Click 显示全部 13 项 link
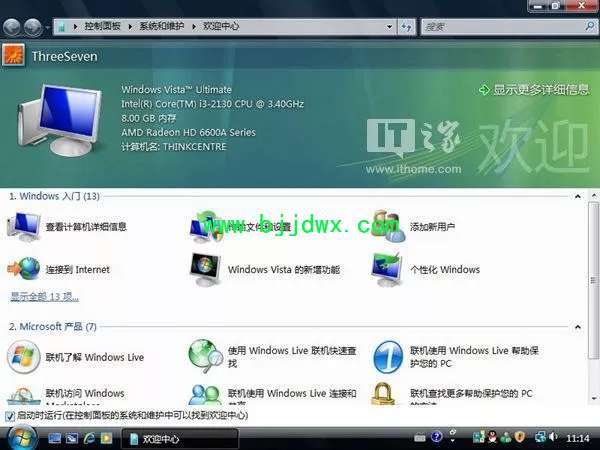The image size is (600, 450). point(44,297)
